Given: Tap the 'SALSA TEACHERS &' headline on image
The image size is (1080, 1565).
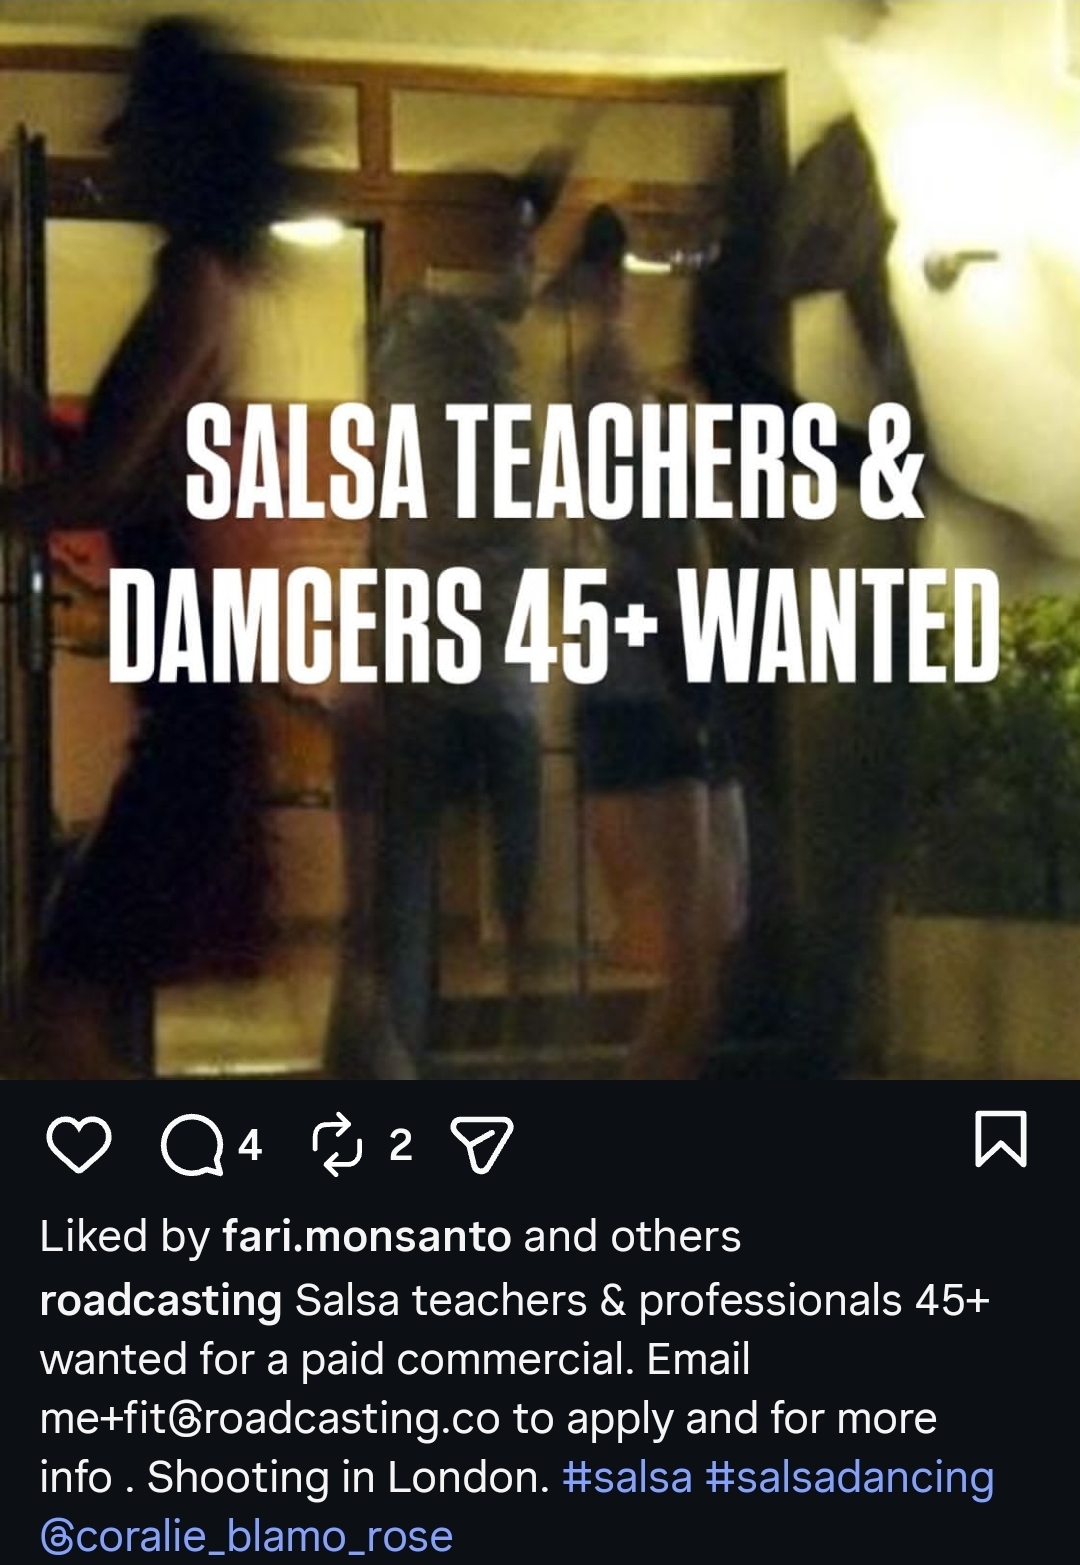Looking at the screenshot, I should [554, 462].
